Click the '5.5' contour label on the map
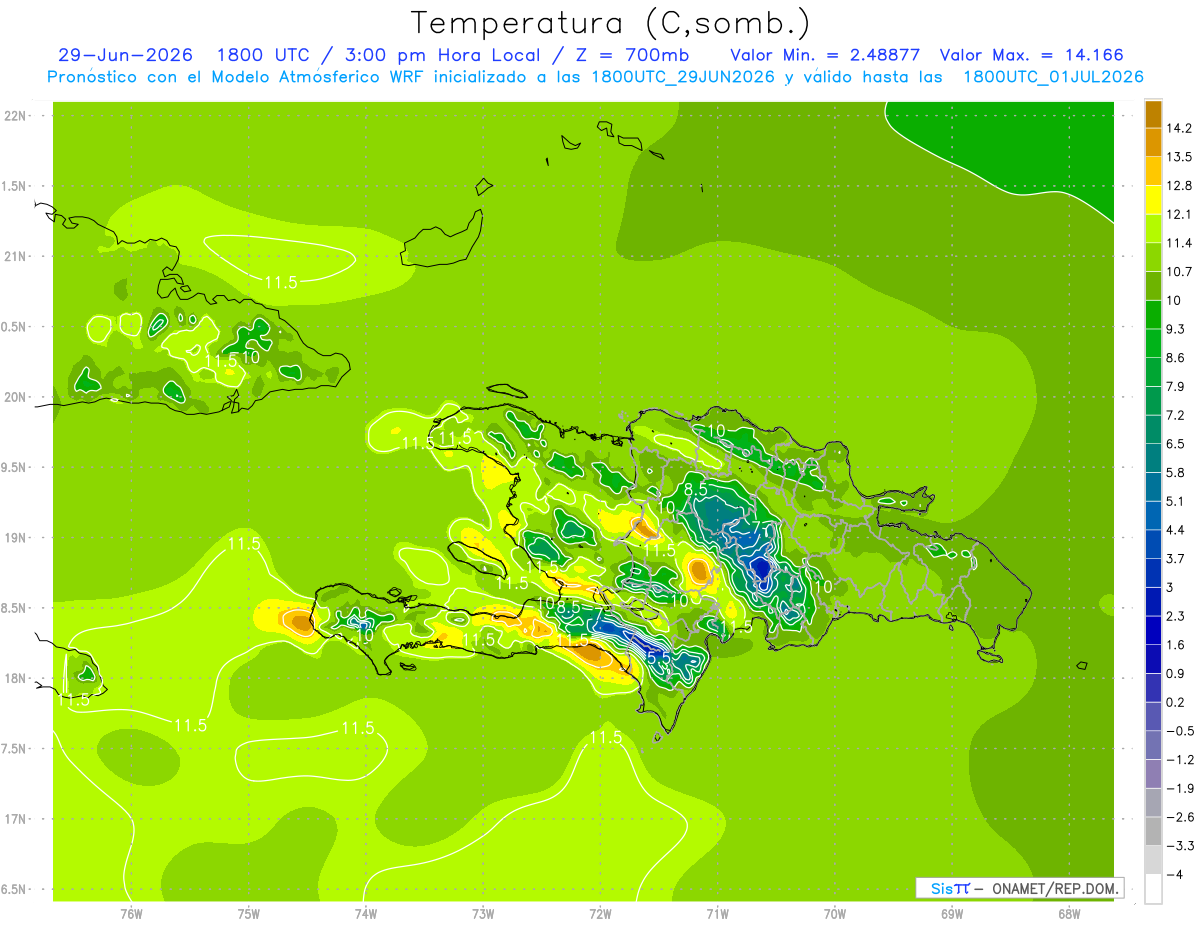The image size is (1200, 927). 657,659
